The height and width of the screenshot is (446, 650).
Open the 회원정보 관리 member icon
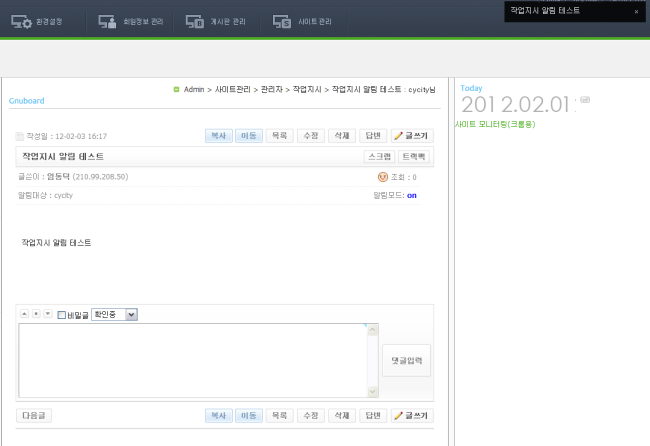click(107, 22)
